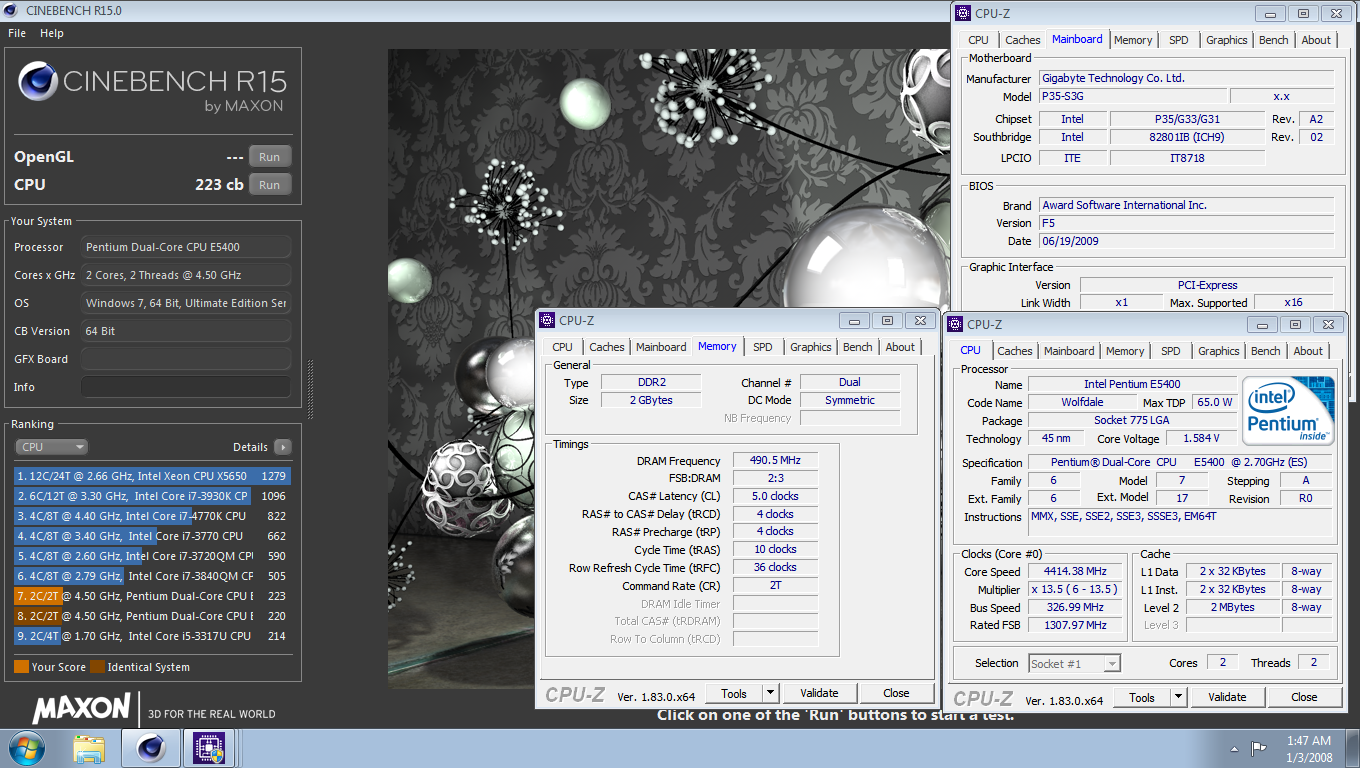
Task: Click the Your Score orange legend swatch
Action: pyautogui.click(x=21, y=667)
